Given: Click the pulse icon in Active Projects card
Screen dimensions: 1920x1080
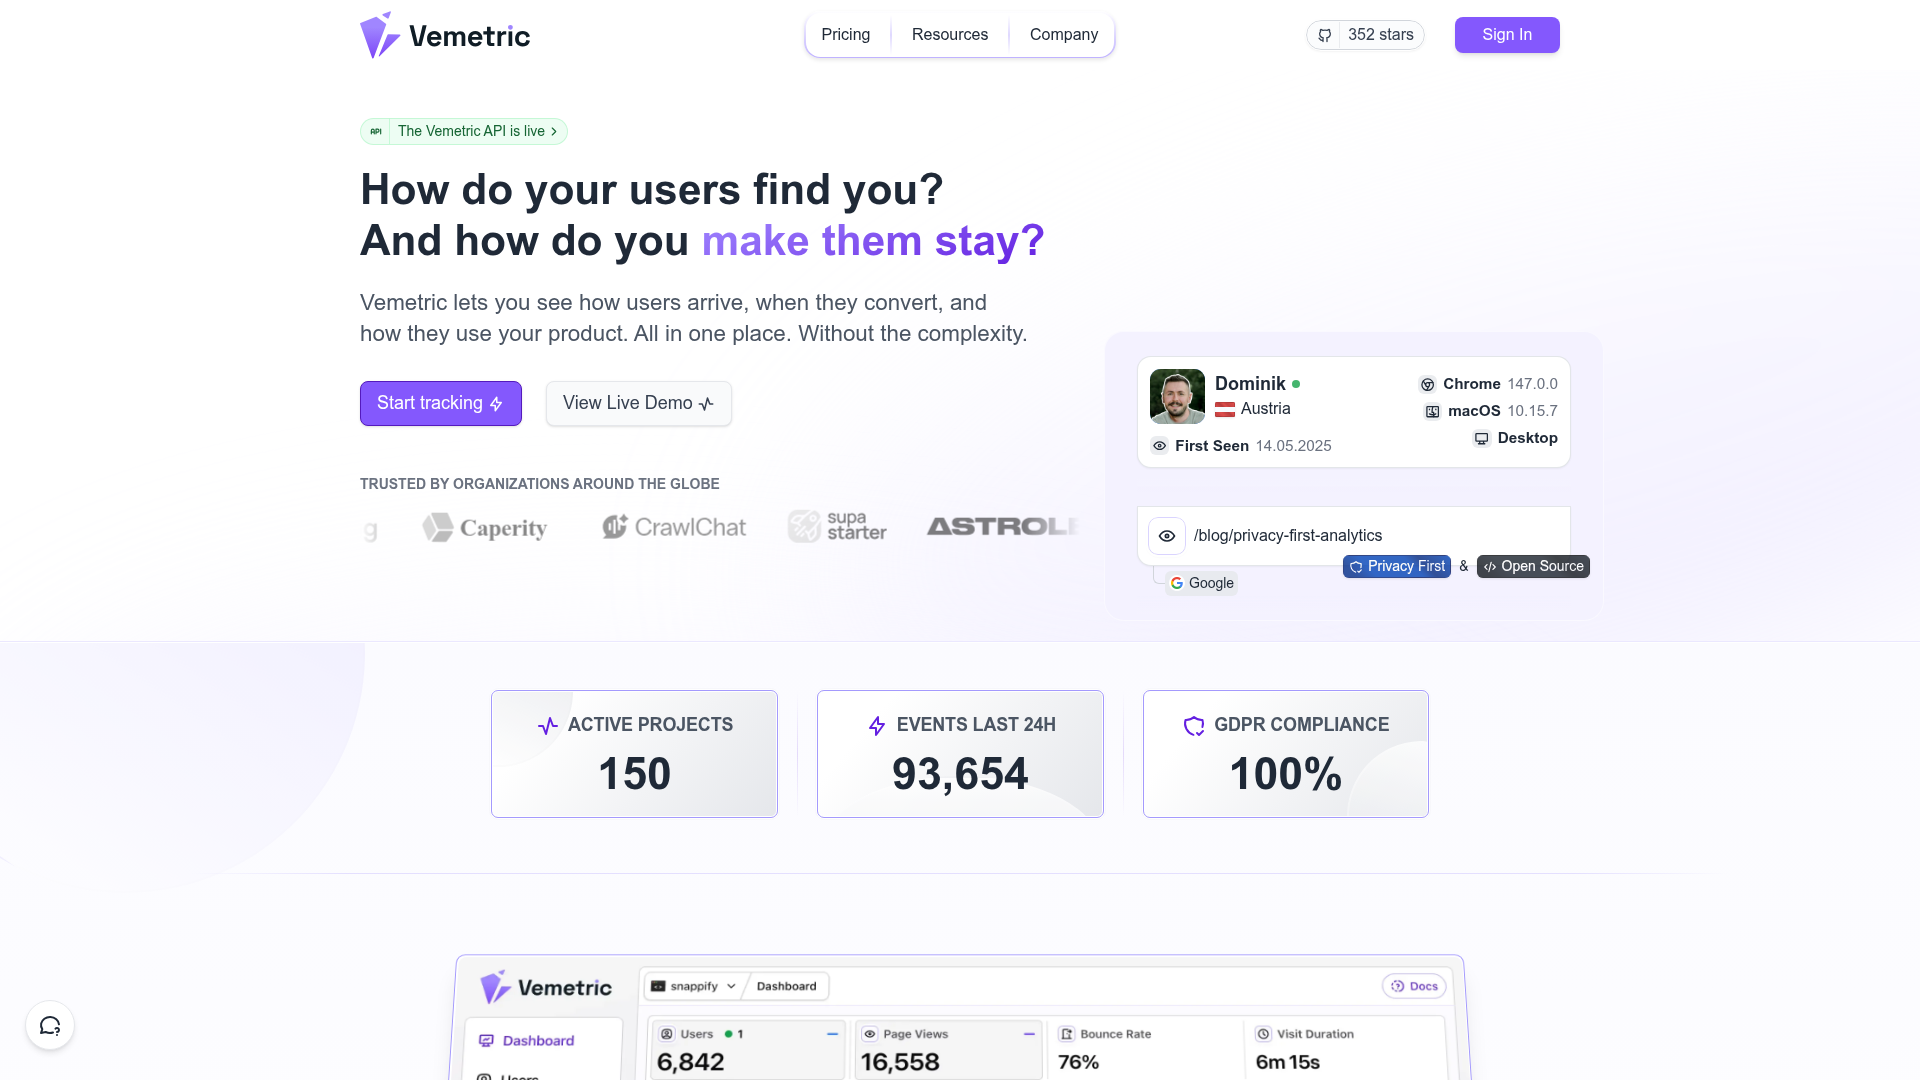Looking at the screenshot, I should click(x=548, y=726).
